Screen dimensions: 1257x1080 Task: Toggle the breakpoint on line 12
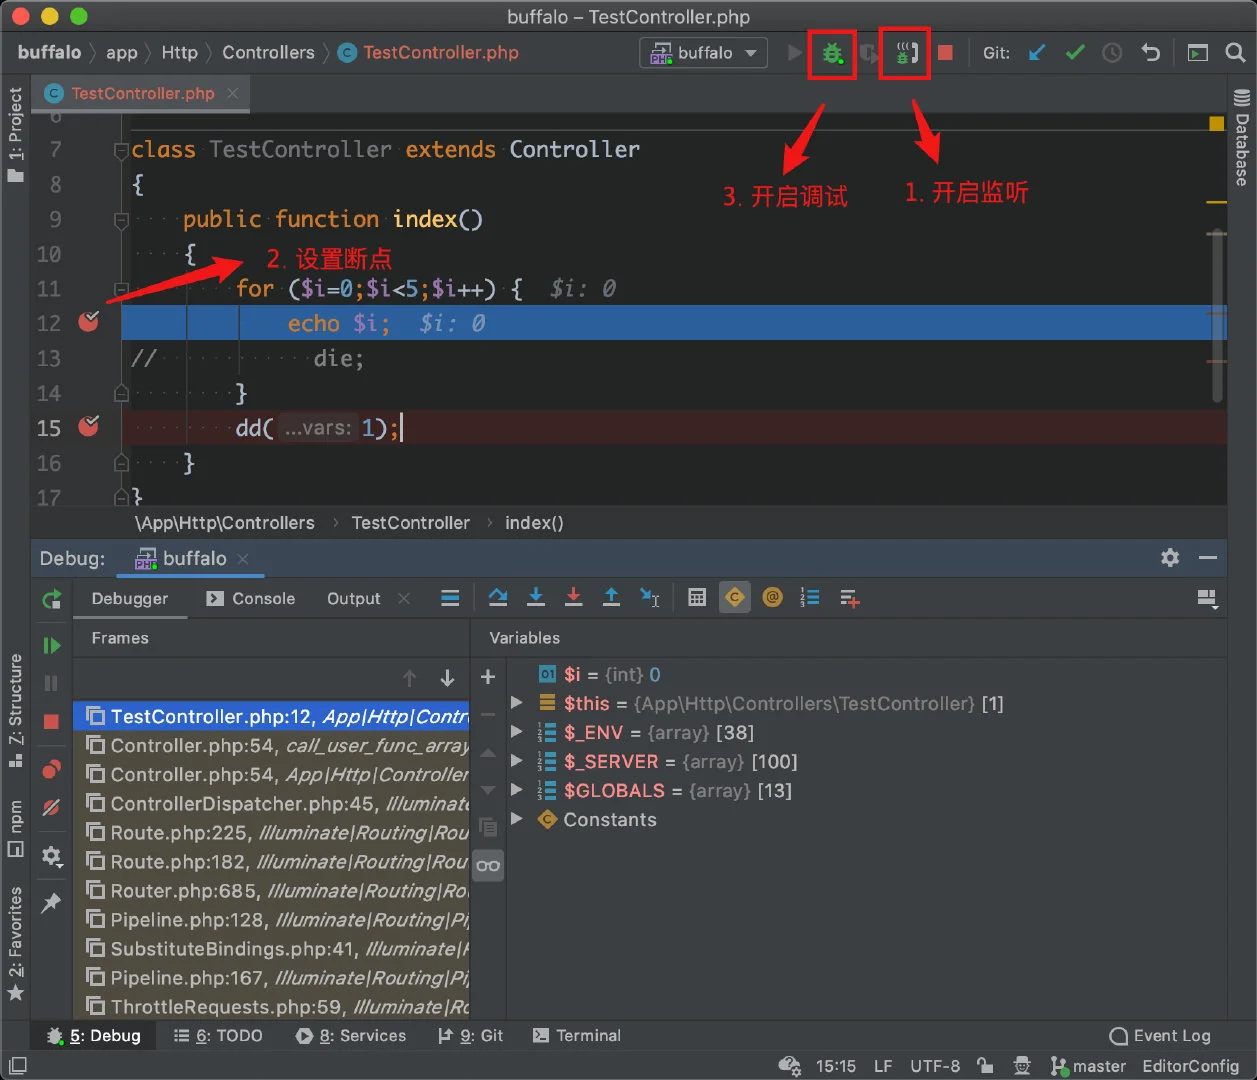click(x=89, y=322)
